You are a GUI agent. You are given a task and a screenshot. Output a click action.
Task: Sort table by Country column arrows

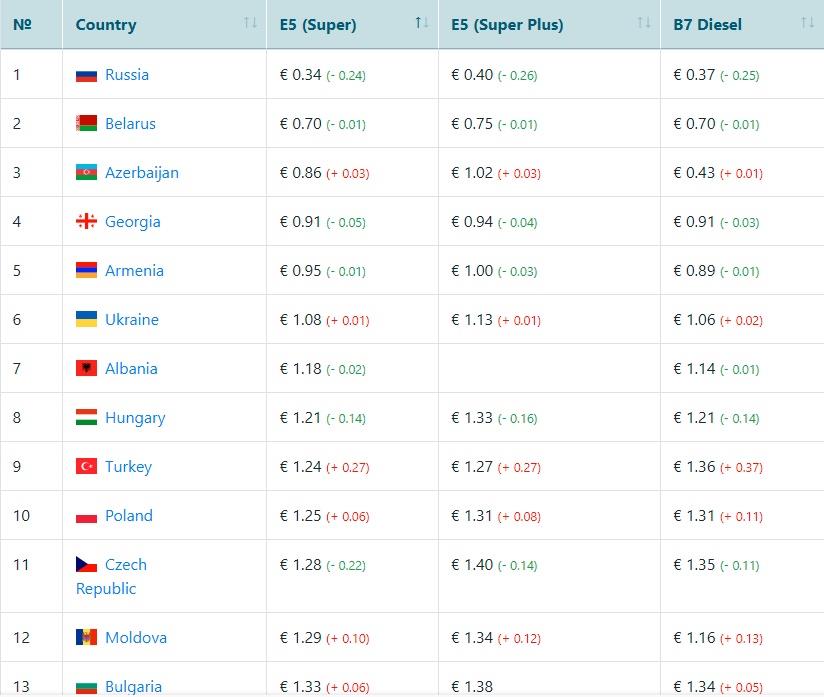click(250, 23)
